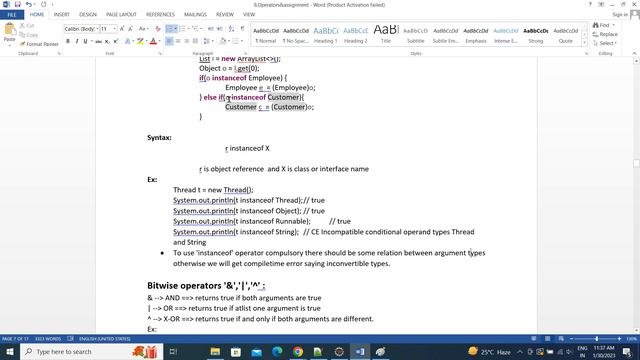Open File Explorer from taskbar

(215, 351)
